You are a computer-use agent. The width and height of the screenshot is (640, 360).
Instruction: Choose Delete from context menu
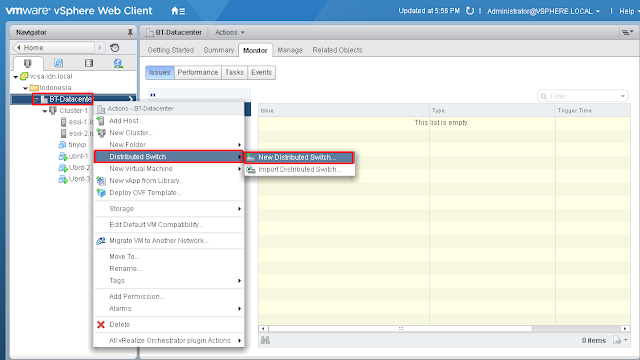(169, 324)
